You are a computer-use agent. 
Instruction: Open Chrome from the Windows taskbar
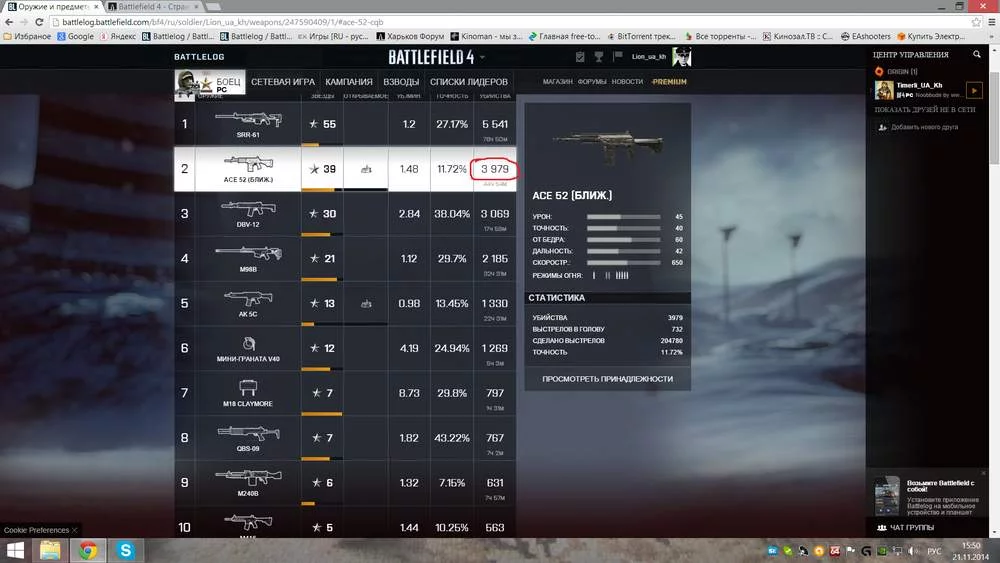pos(88,550)
